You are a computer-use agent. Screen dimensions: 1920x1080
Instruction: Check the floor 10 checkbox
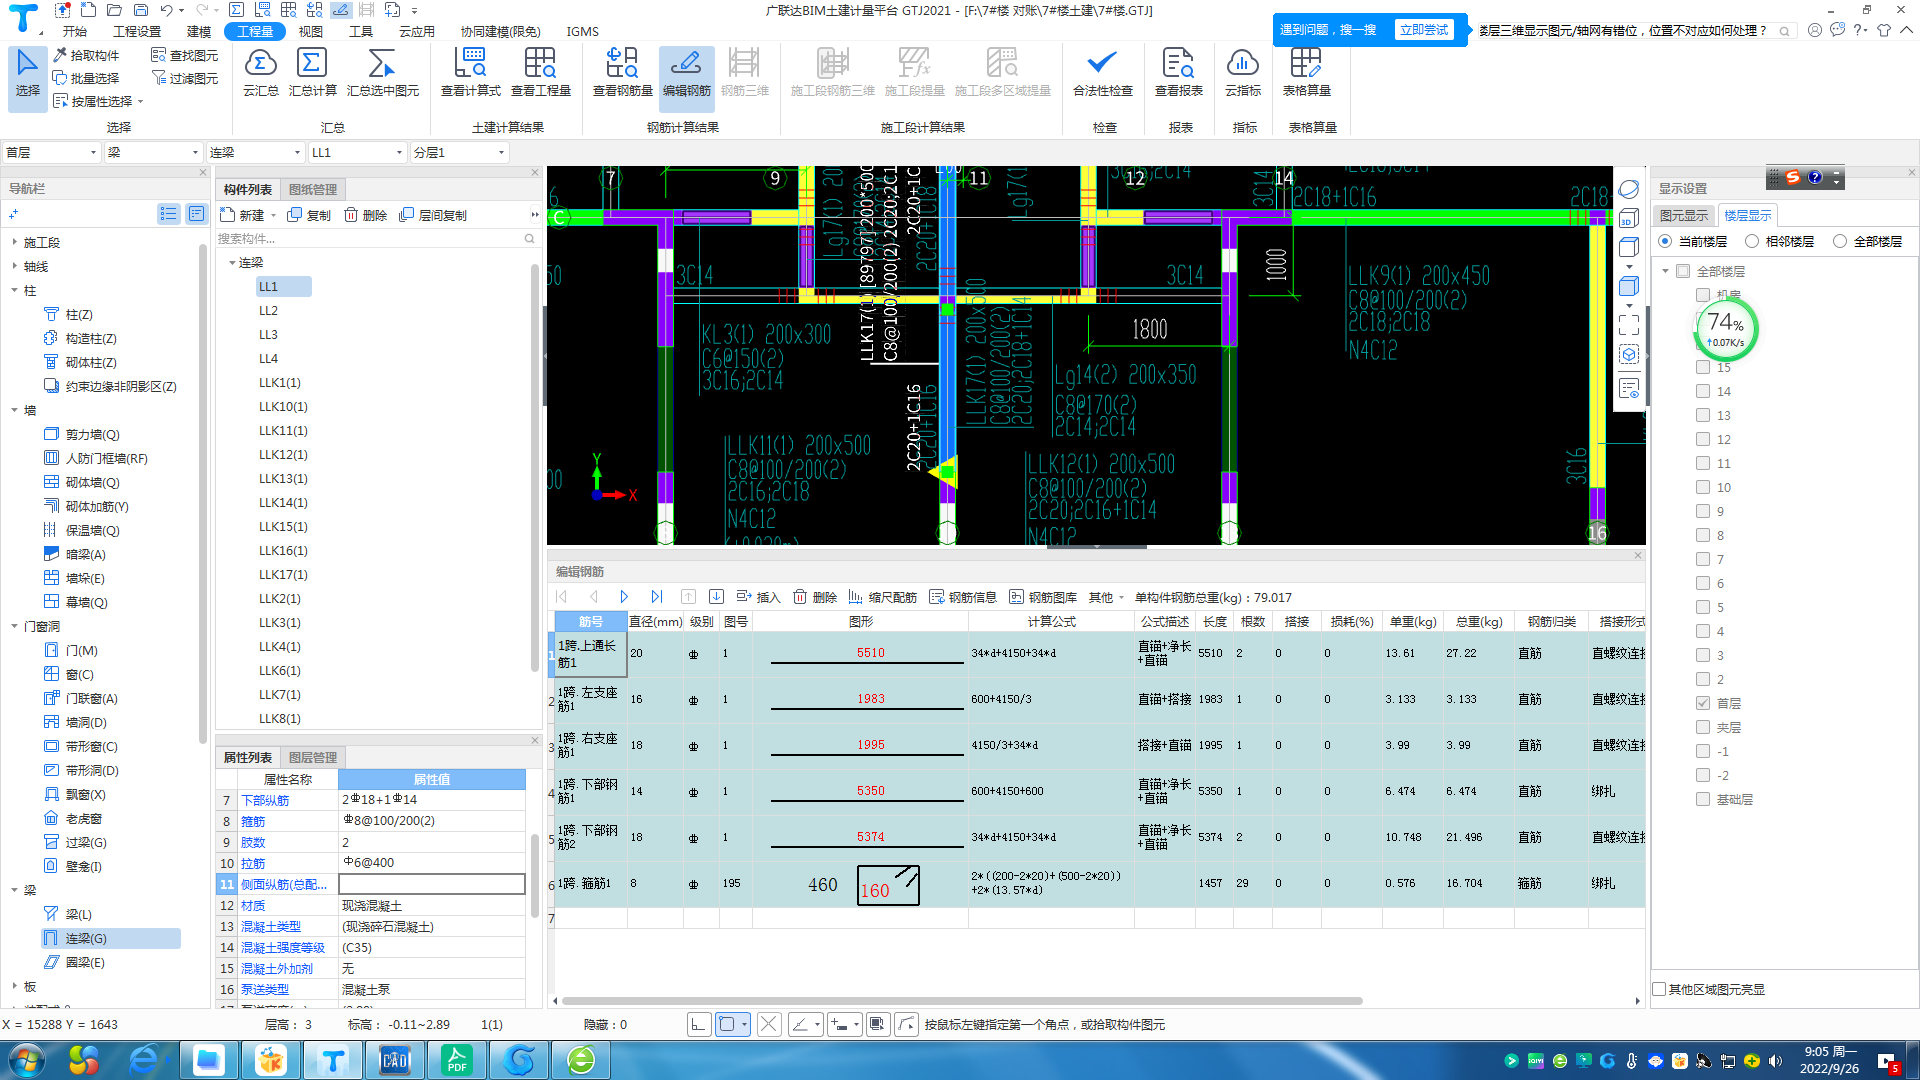point(1703,487)
